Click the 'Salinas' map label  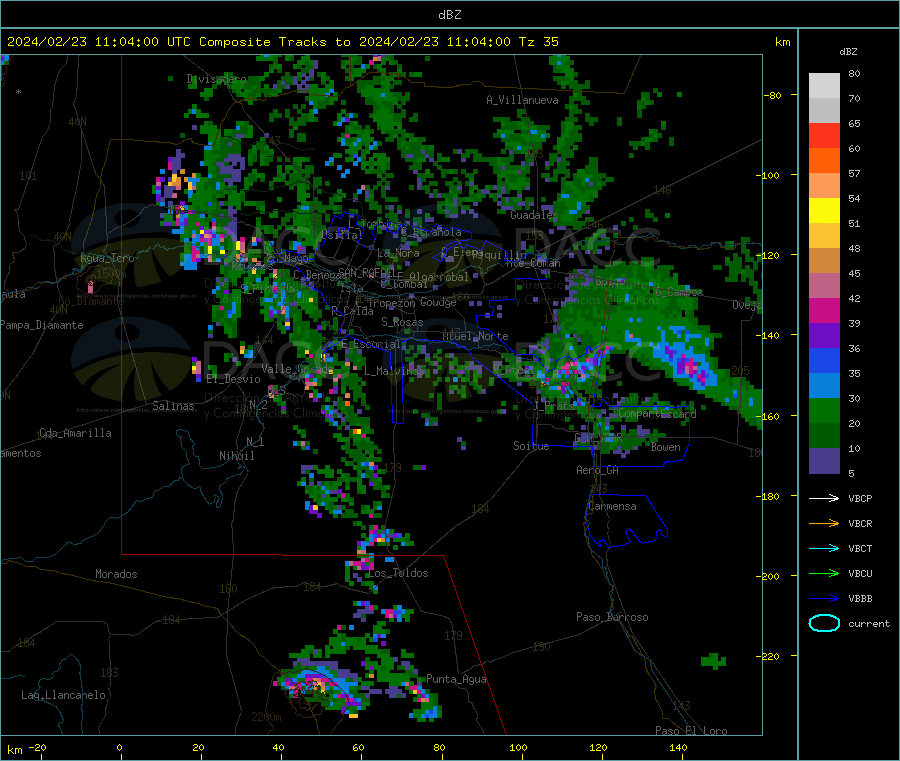[x=173, y=406]
